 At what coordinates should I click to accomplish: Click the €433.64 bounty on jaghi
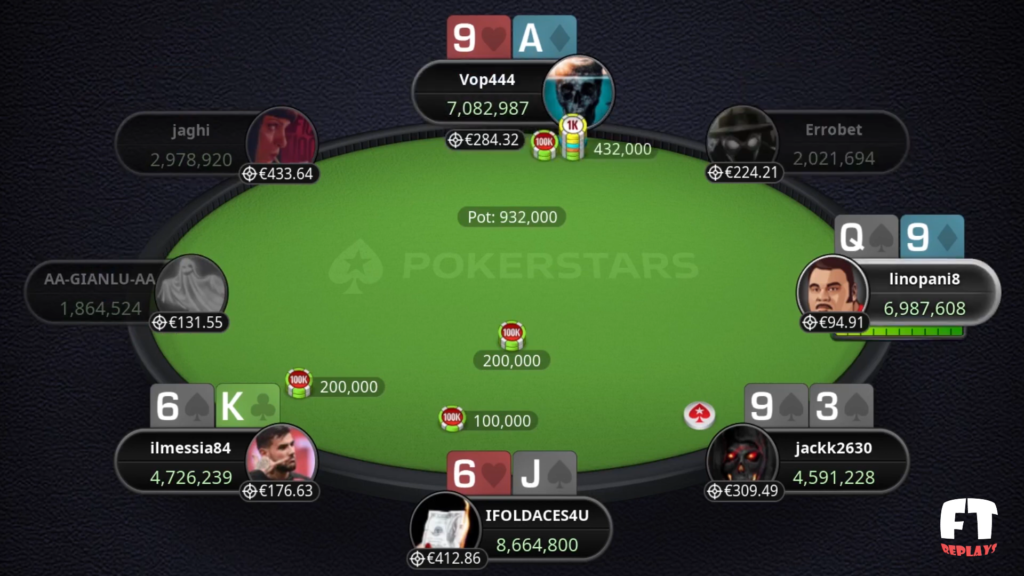(x=278, y=174)
